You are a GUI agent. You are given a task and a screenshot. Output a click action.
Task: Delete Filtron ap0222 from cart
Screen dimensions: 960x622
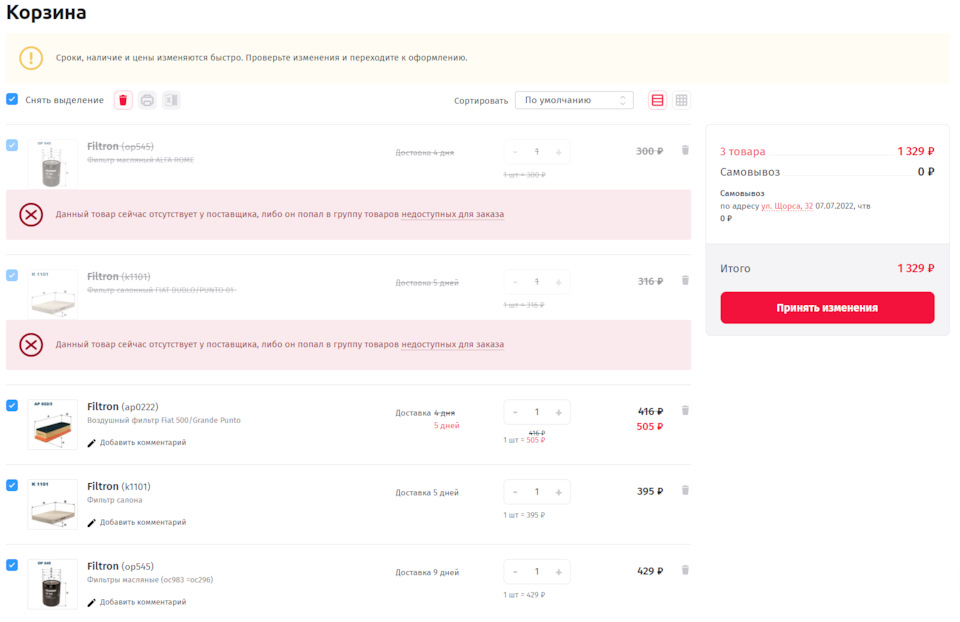pos(685,411)
